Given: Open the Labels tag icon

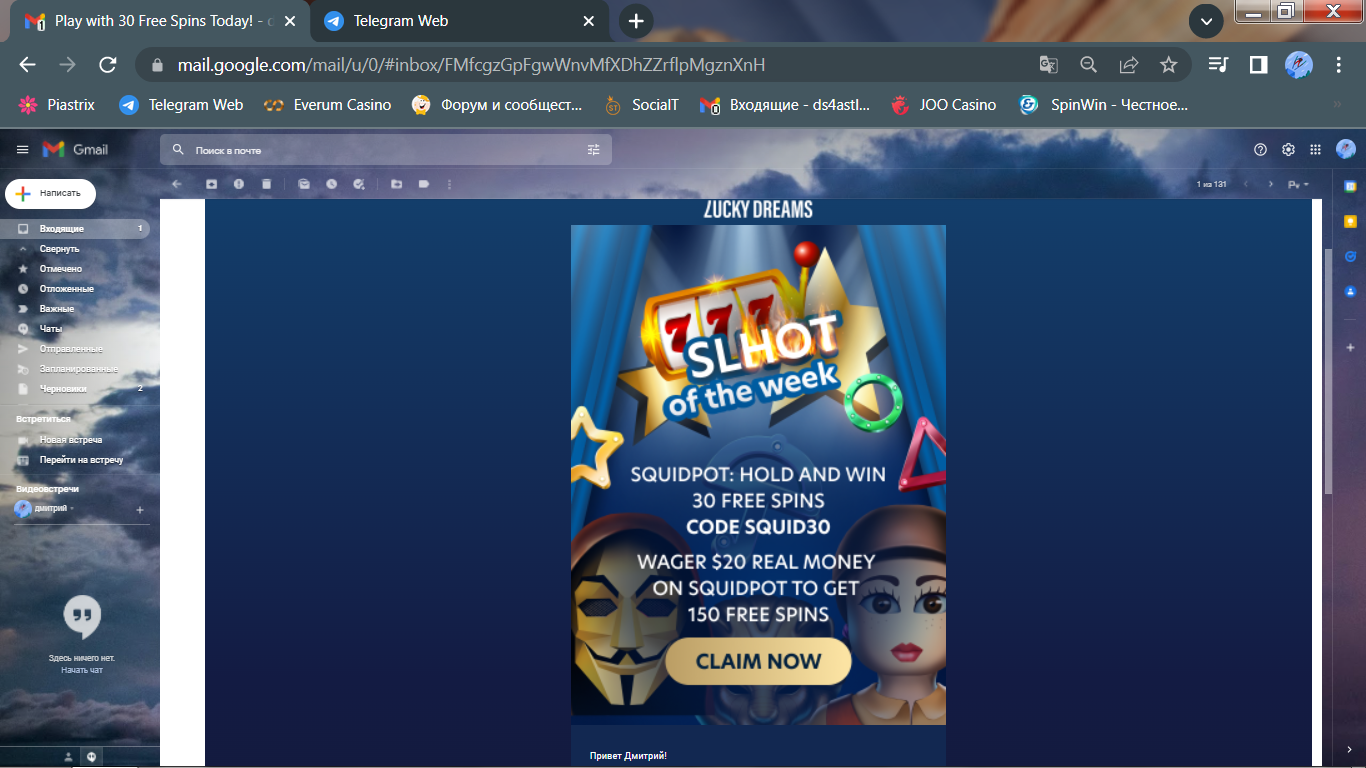Looking at the screenshot, I should 424,184.
